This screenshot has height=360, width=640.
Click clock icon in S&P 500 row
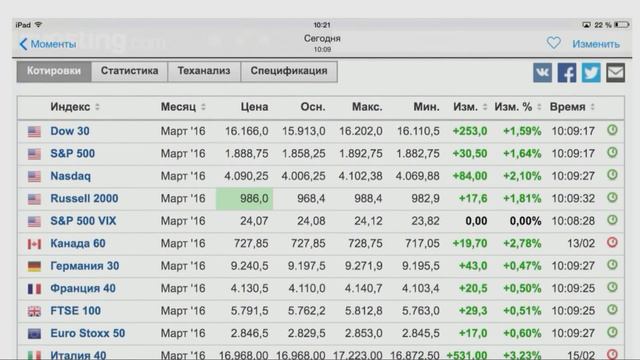tap(612, 153)
